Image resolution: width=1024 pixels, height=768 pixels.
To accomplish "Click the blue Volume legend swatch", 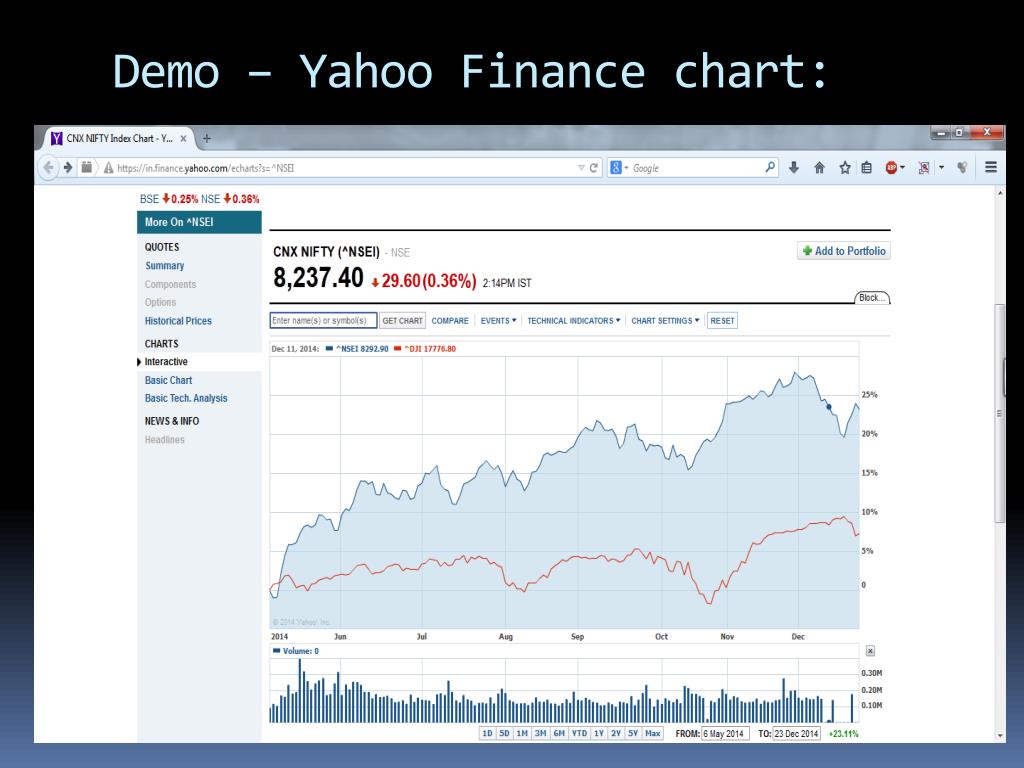I will coord(276,651).
